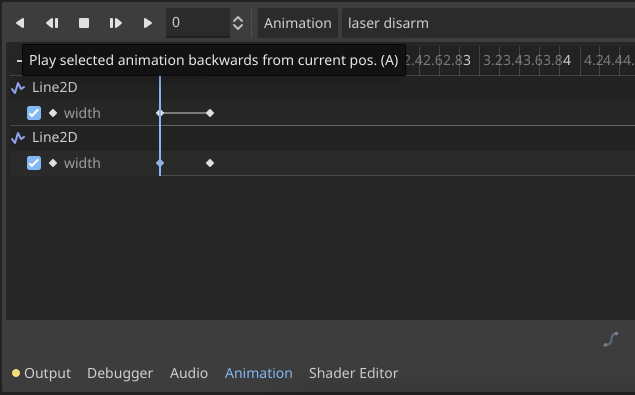The image size is (635, 395).
Task: Disable first Line2D width track checkbox
Action: pos(34,113)
